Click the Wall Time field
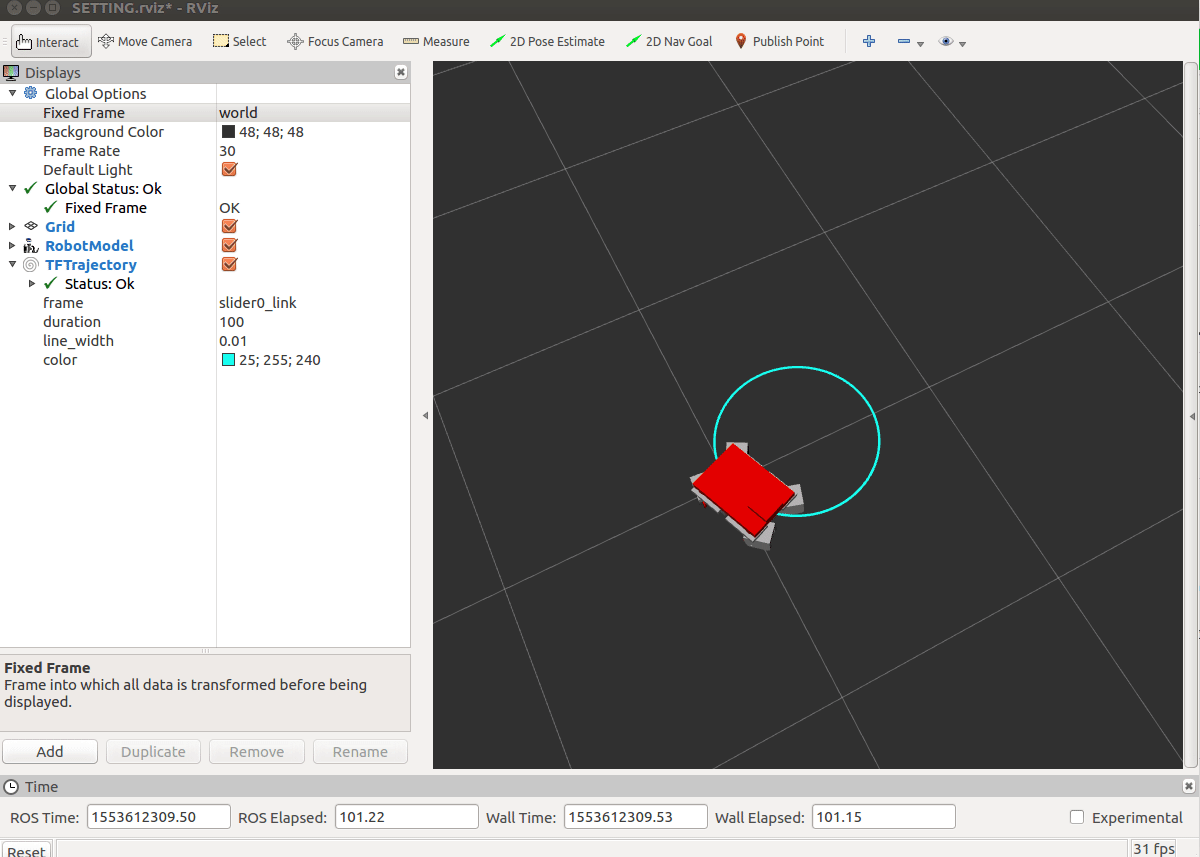1200x857 pixels. click(636, 817)
